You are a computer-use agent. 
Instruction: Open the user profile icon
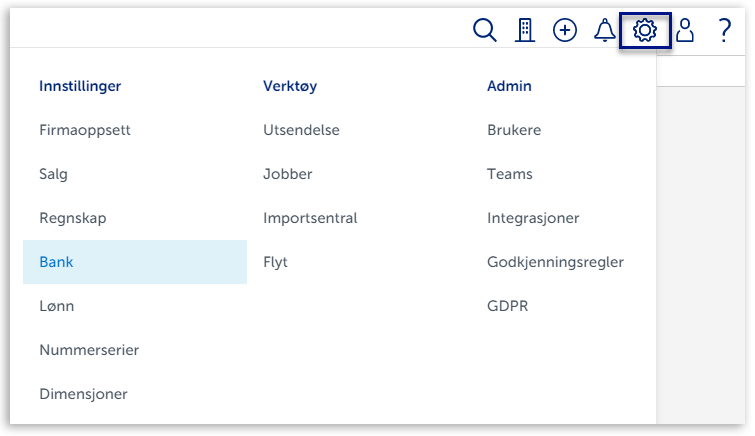pos(685,31)
